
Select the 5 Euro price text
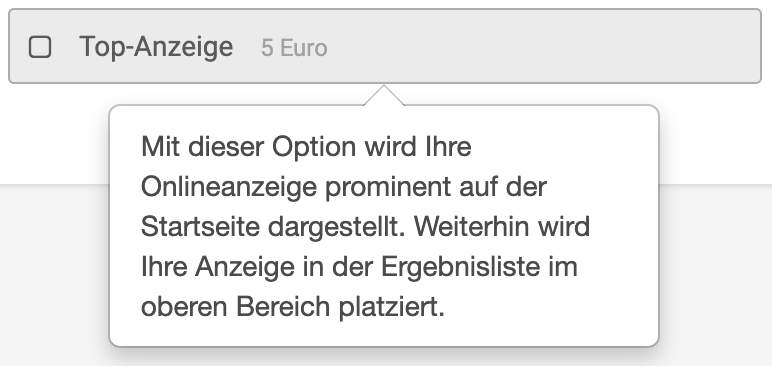(294, 48)
